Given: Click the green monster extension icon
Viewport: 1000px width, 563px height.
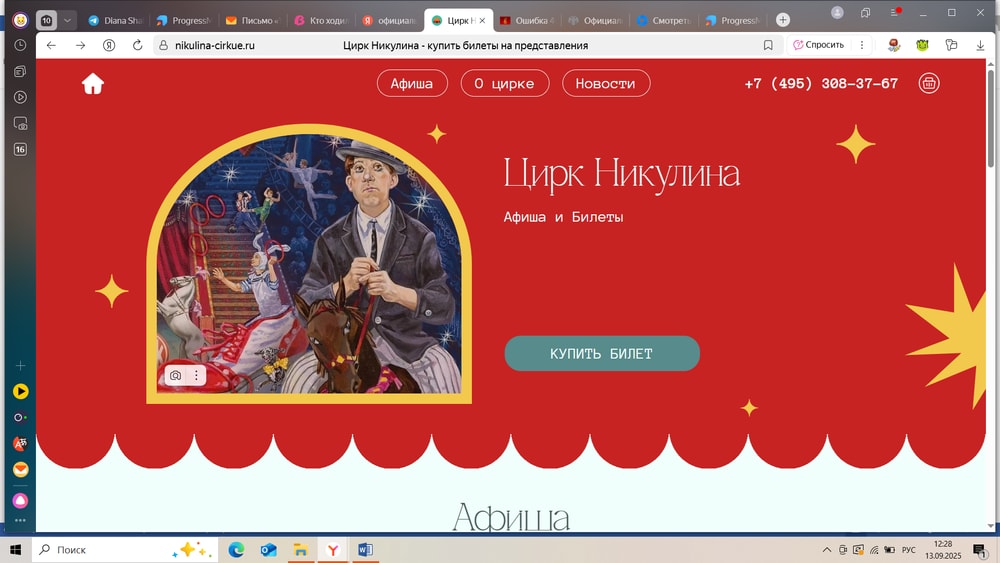Looking at the screenshot, I should [x=922, y=45].
